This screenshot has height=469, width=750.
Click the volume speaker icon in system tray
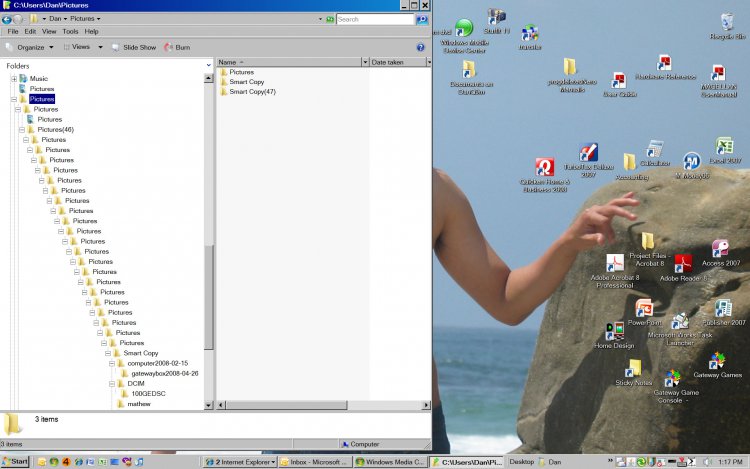tap(707, 462)
